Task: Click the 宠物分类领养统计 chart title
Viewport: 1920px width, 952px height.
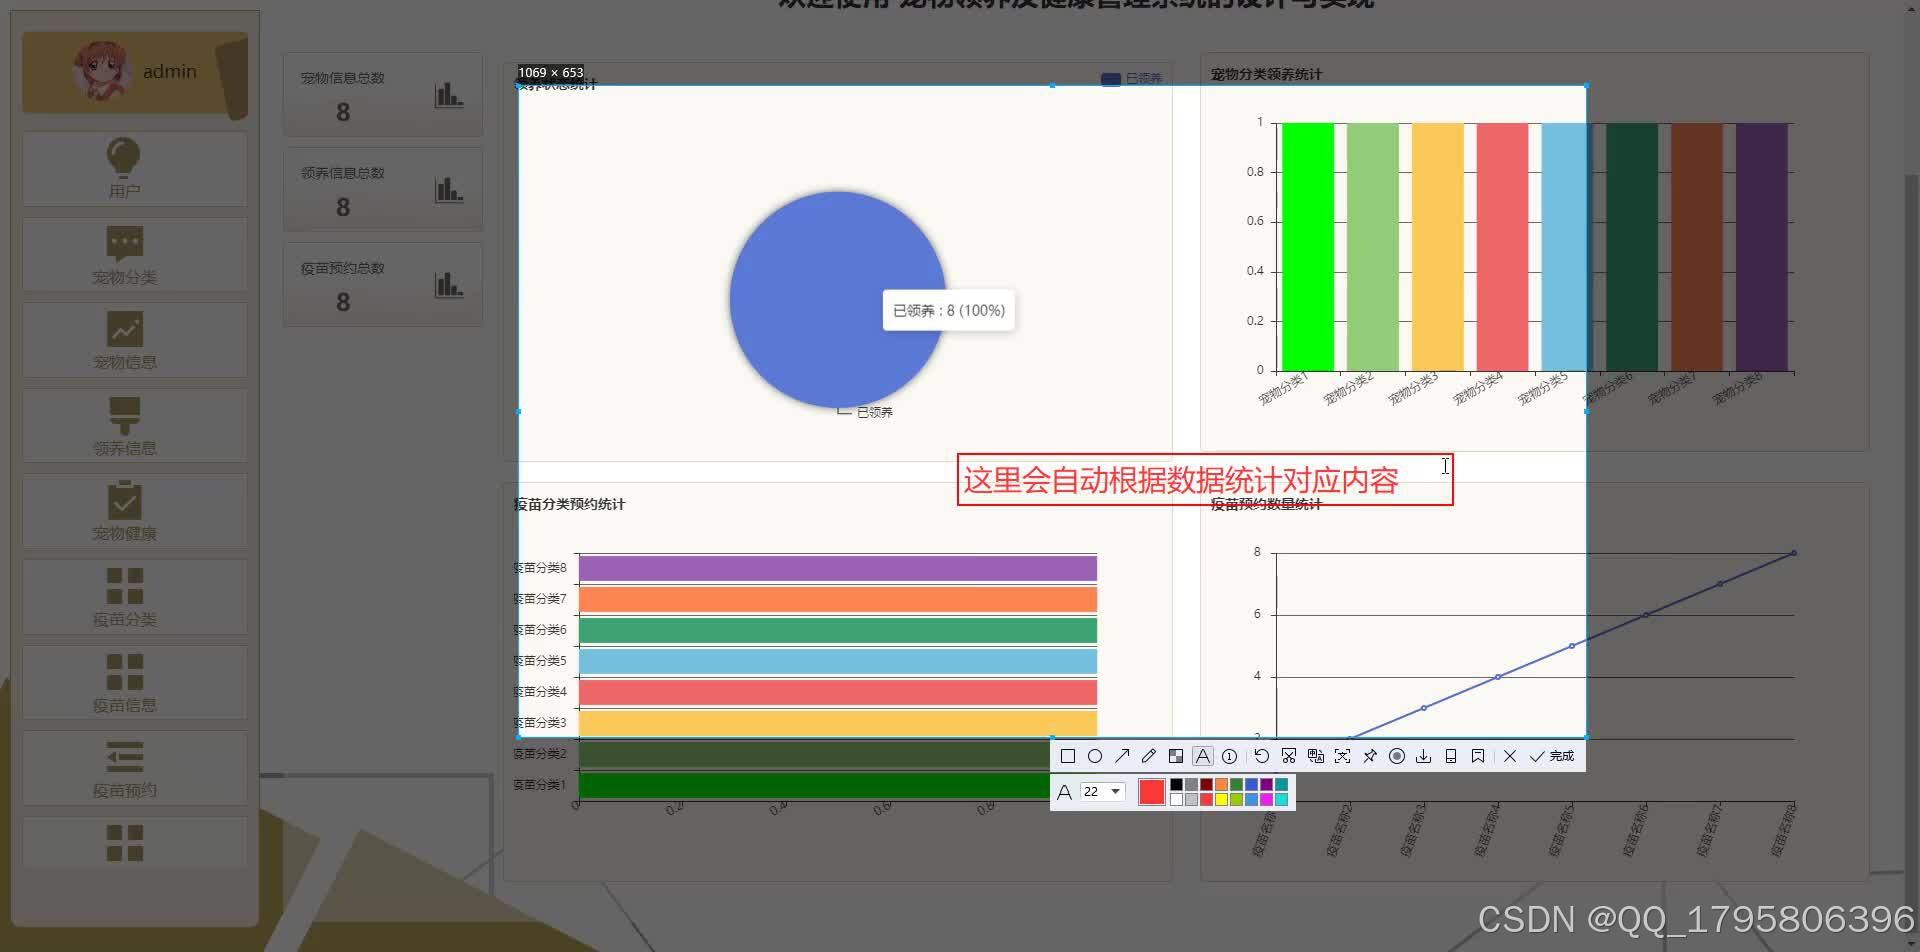Action: coord(1266,74)
